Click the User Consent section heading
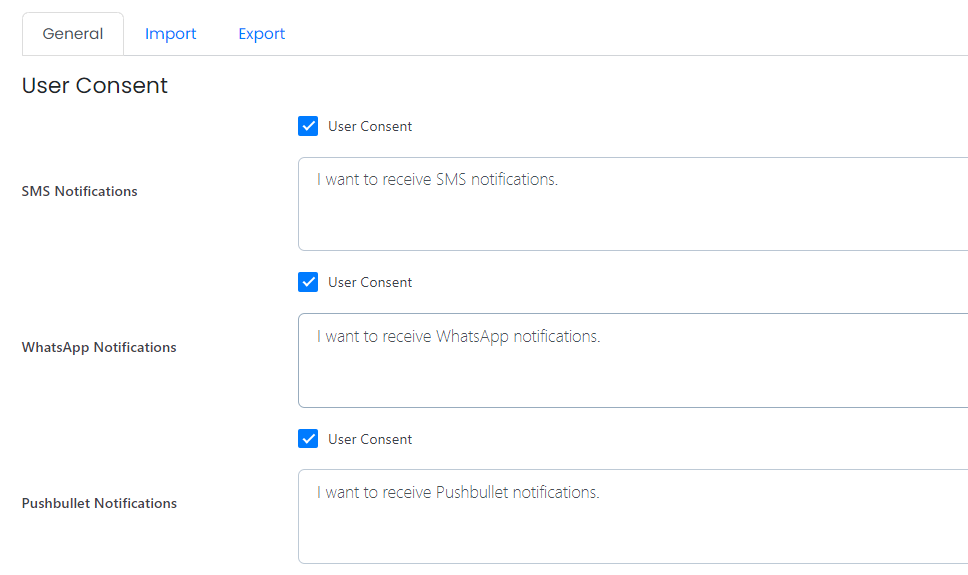 pos(94,85)
